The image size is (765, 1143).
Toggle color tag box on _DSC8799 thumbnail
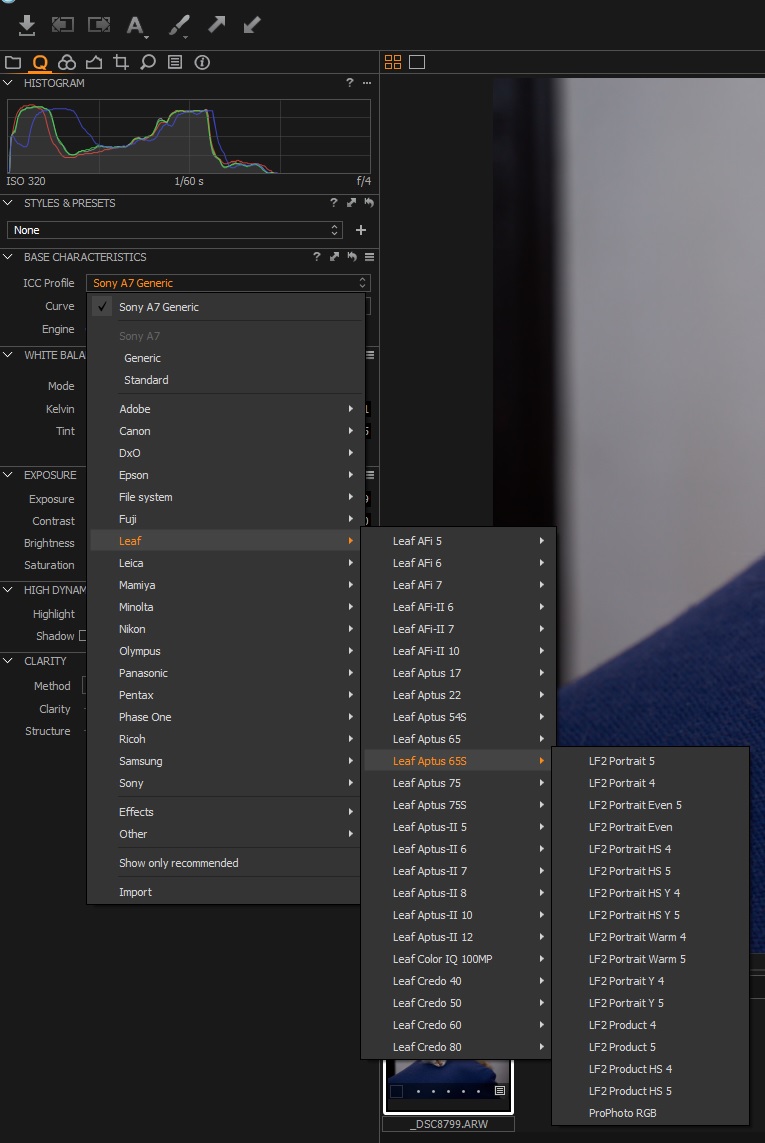click(x=397, y=1091)
